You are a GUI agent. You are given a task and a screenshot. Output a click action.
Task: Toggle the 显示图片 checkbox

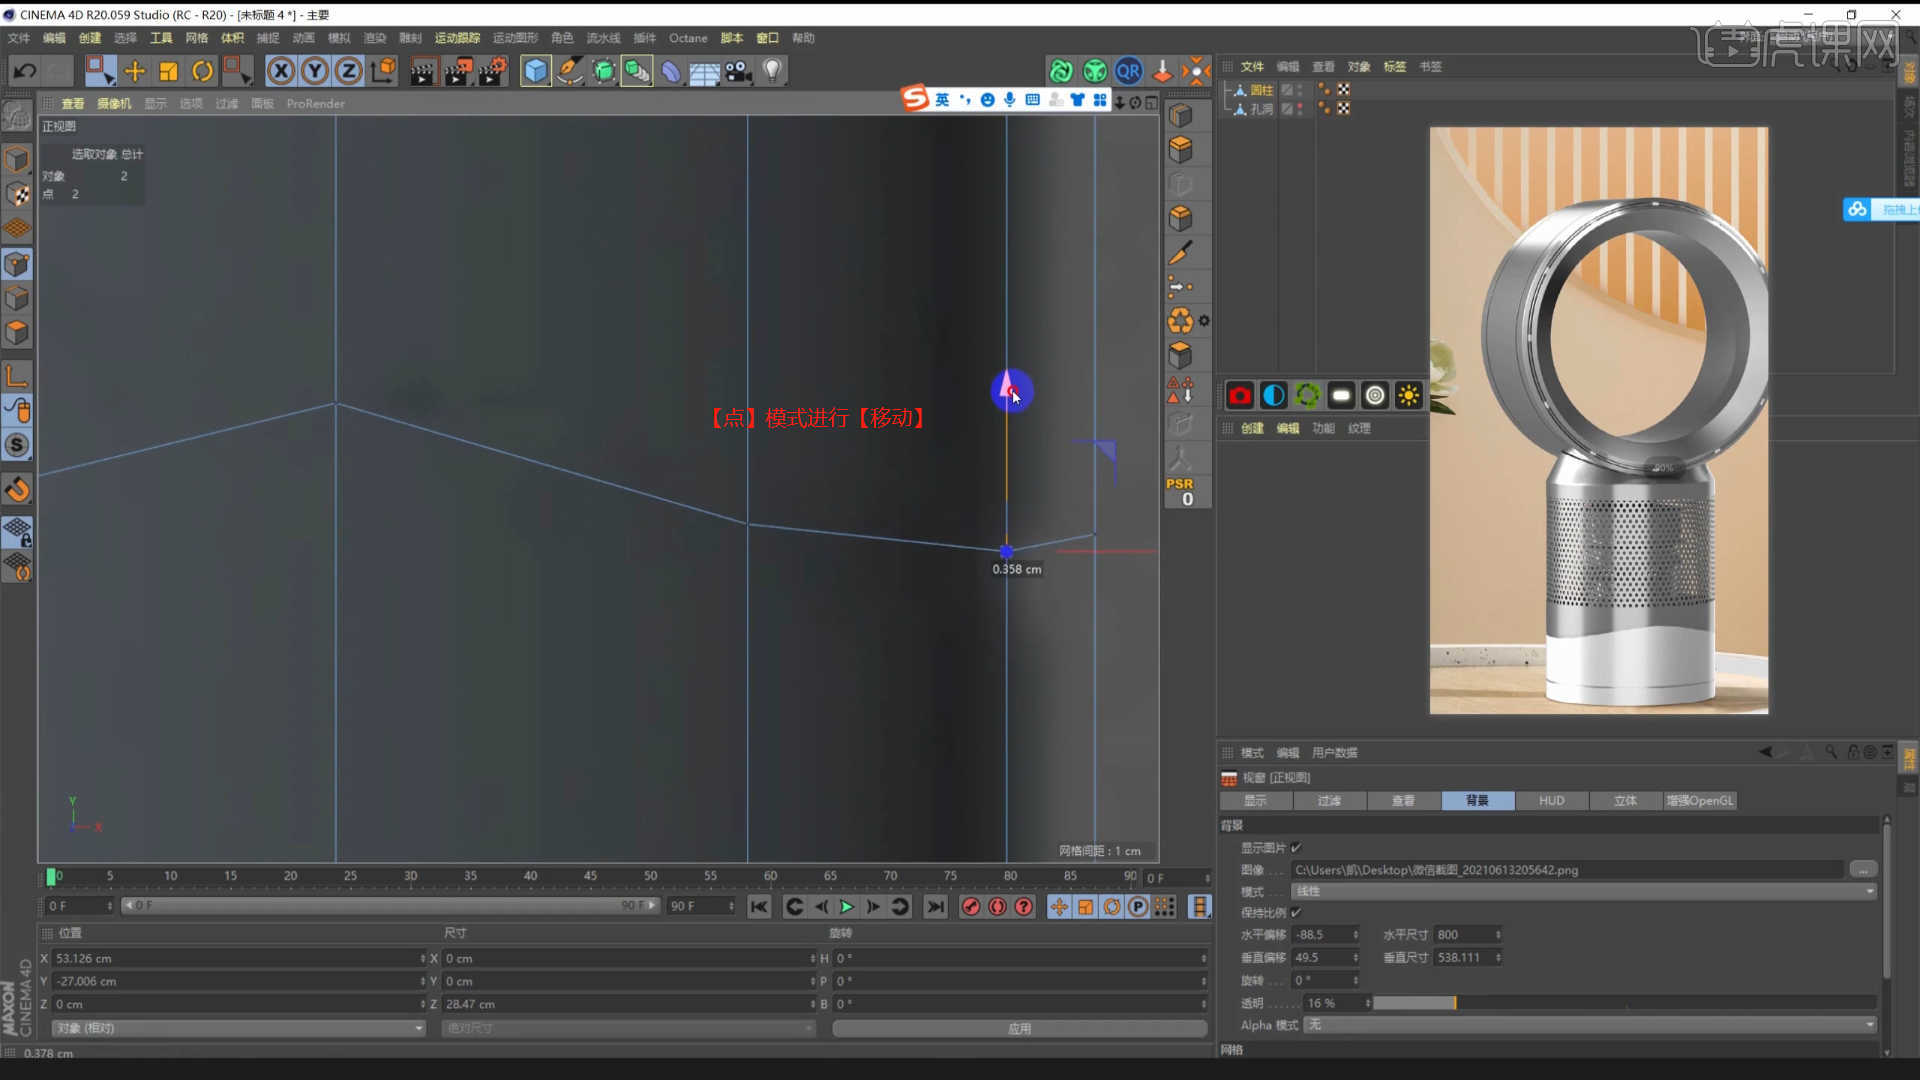[1296, 848]
